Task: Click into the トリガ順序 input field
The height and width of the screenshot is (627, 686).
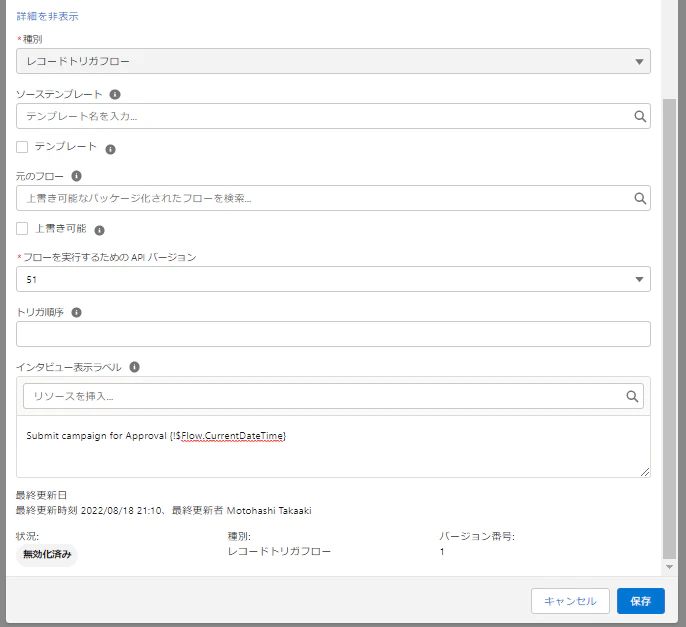Action: (x=333, y=334)
